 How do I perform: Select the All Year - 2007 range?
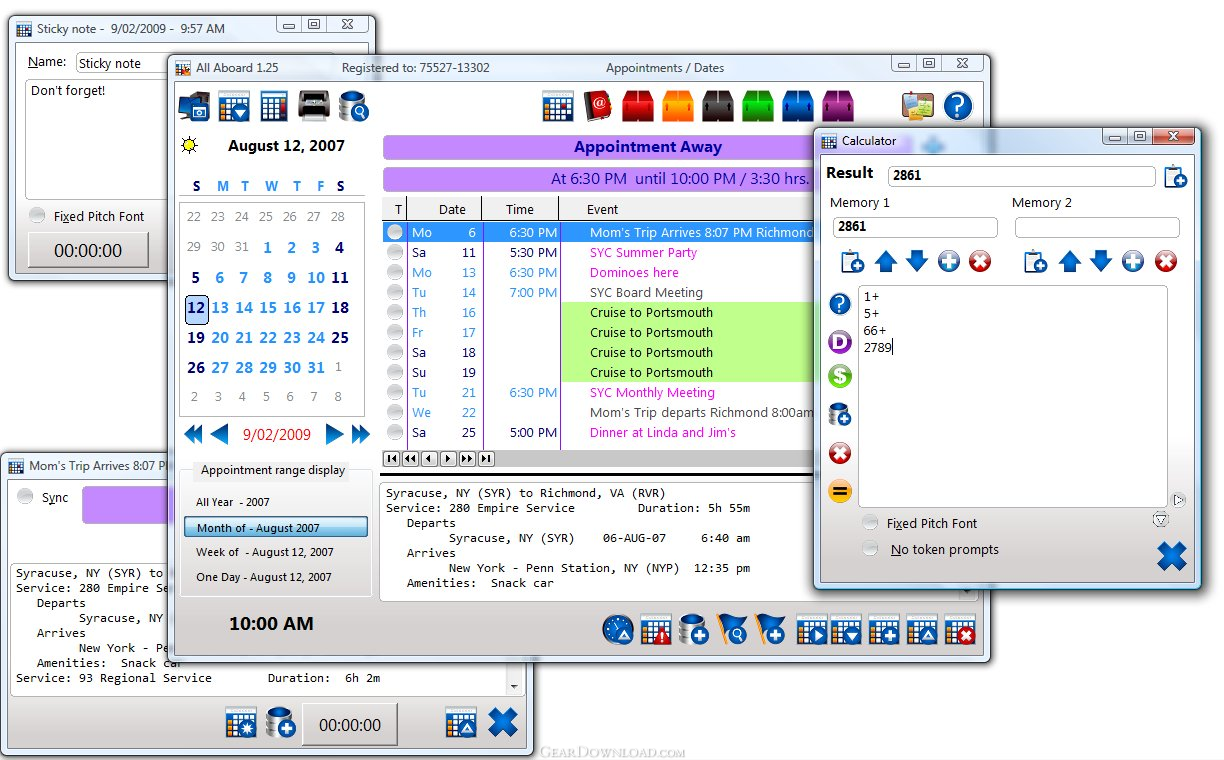[233, 503]
